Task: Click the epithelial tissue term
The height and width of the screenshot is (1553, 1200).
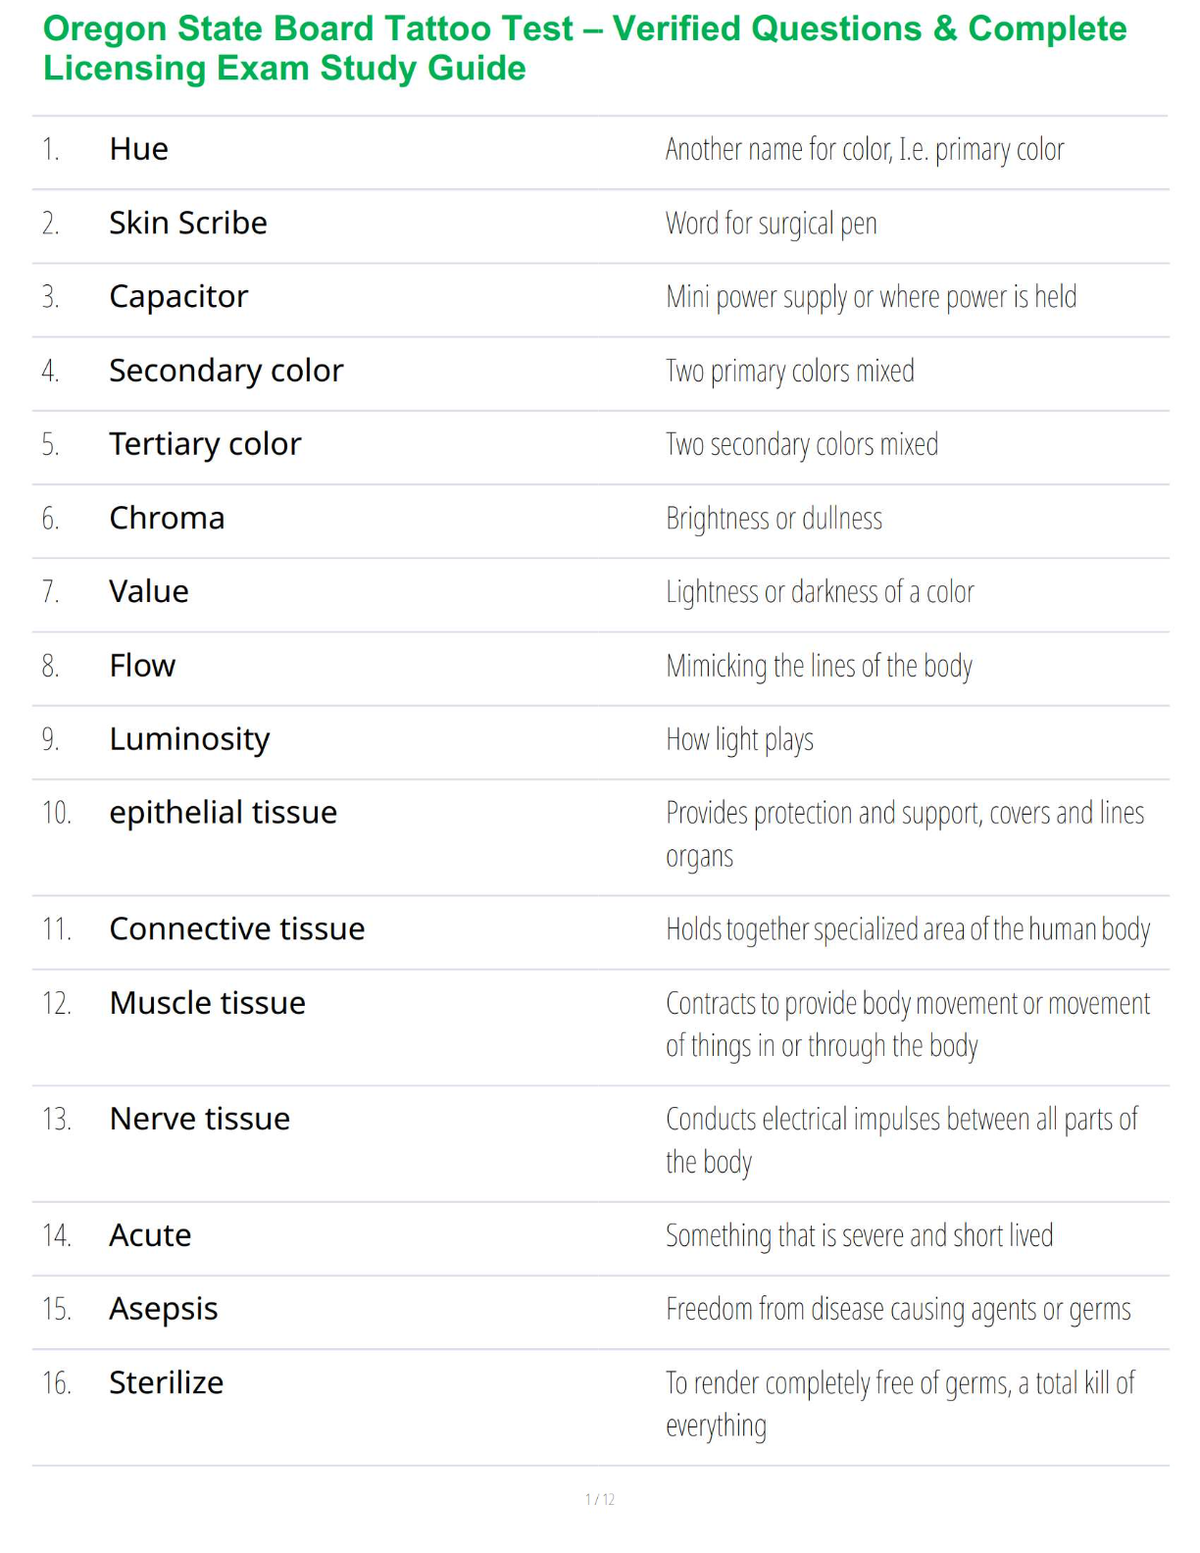Action: click(x=223, y=813)
